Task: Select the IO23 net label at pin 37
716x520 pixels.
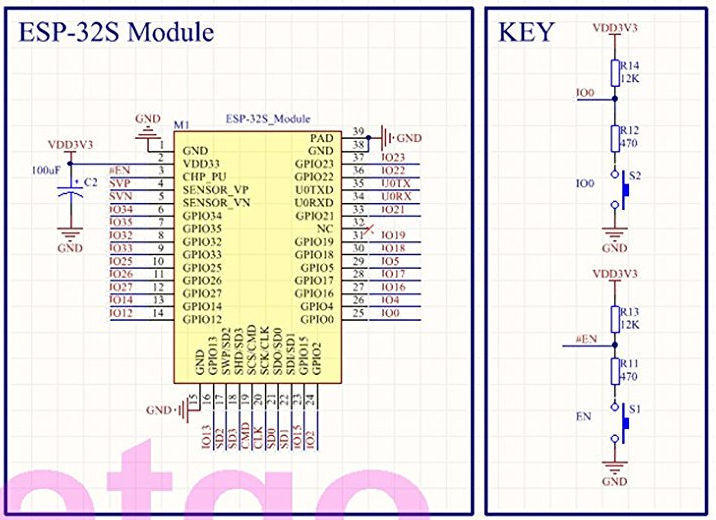Action: pos(393,158)
